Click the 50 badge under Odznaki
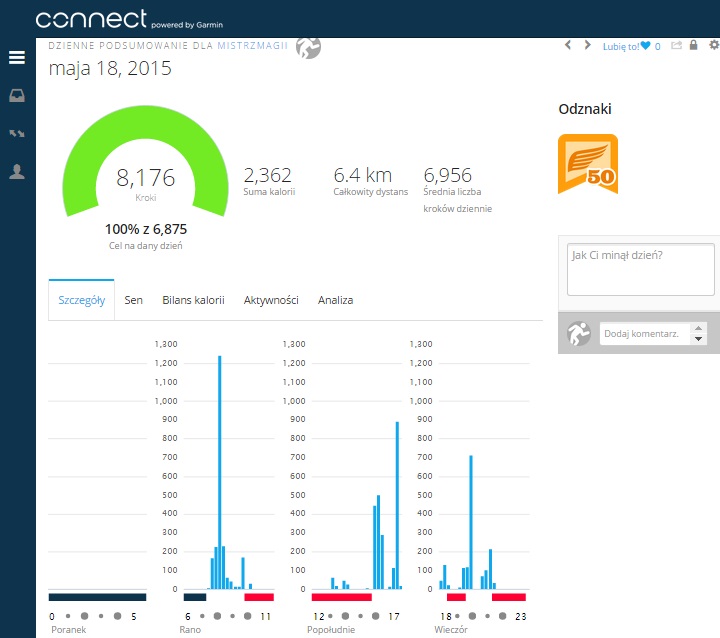This screenshot has width=720, height=638. (x=587, y=163)
